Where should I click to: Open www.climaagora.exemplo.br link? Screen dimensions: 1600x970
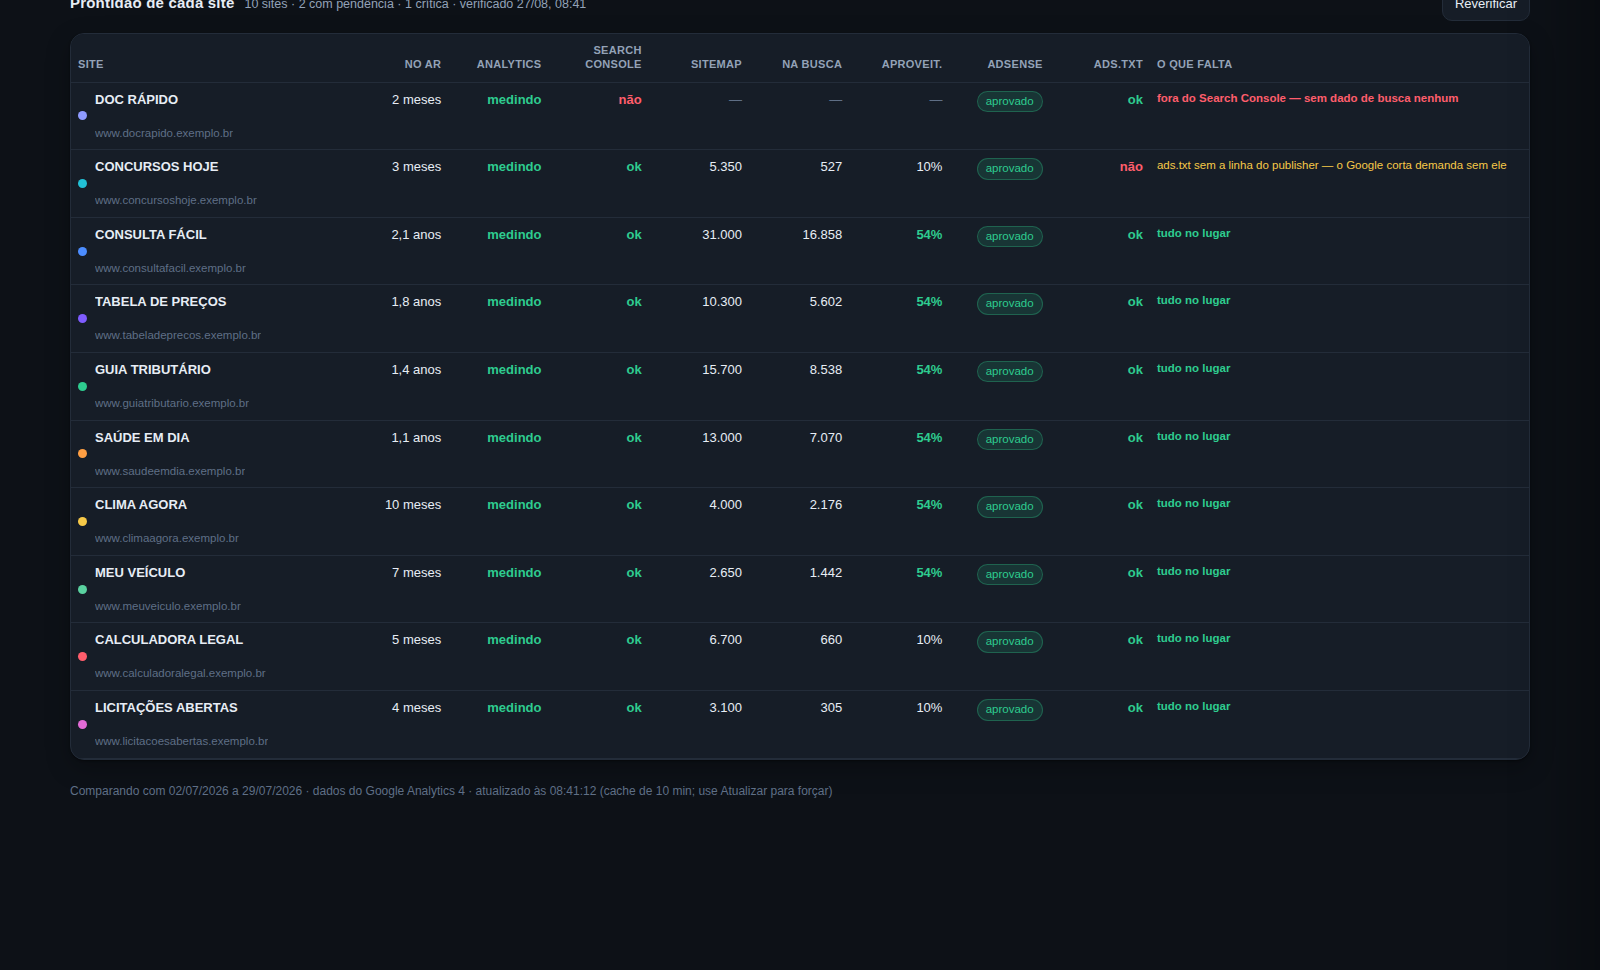(167, 538)
